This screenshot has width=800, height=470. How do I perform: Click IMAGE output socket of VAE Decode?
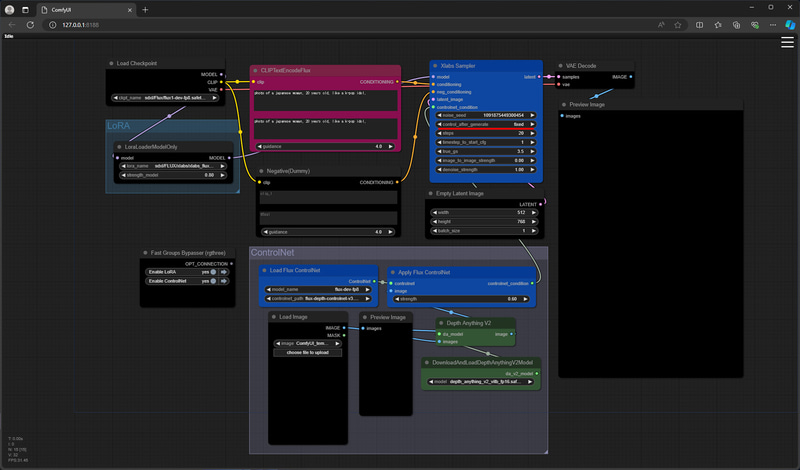631,77
